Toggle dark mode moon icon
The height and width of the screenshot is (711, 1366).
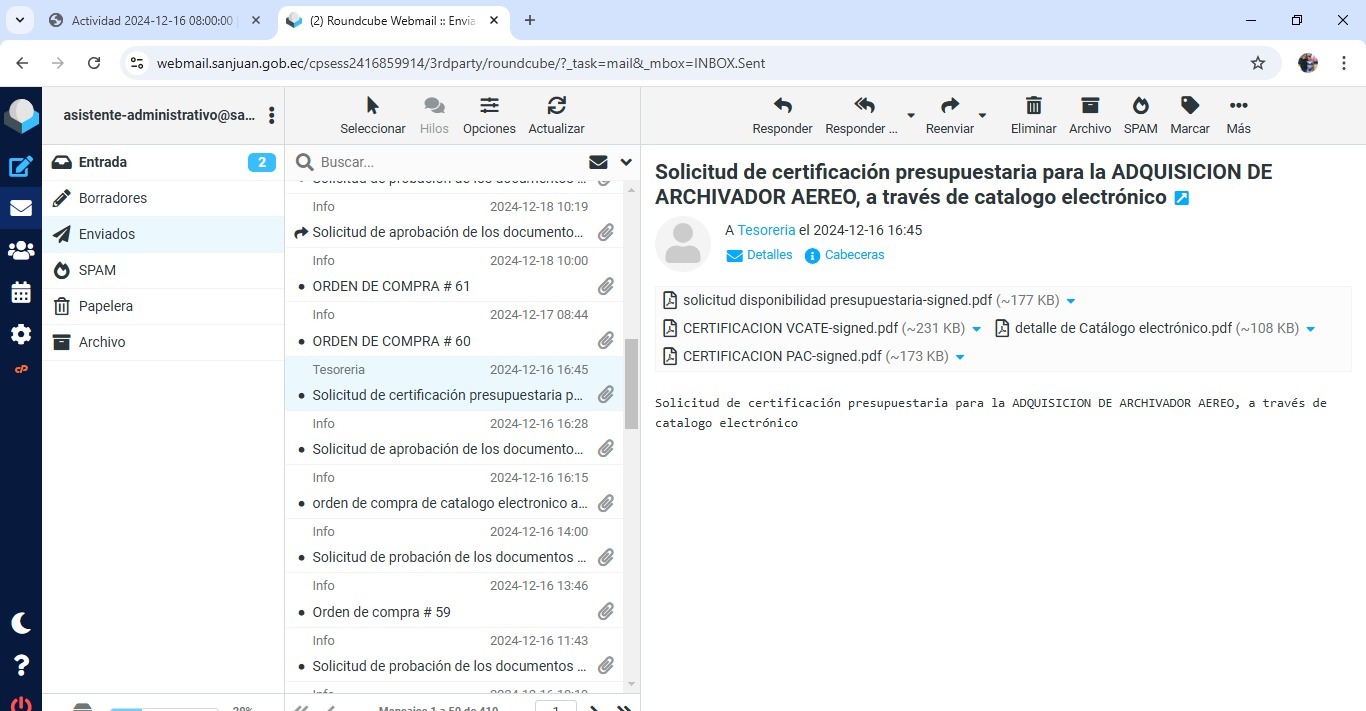21,623
